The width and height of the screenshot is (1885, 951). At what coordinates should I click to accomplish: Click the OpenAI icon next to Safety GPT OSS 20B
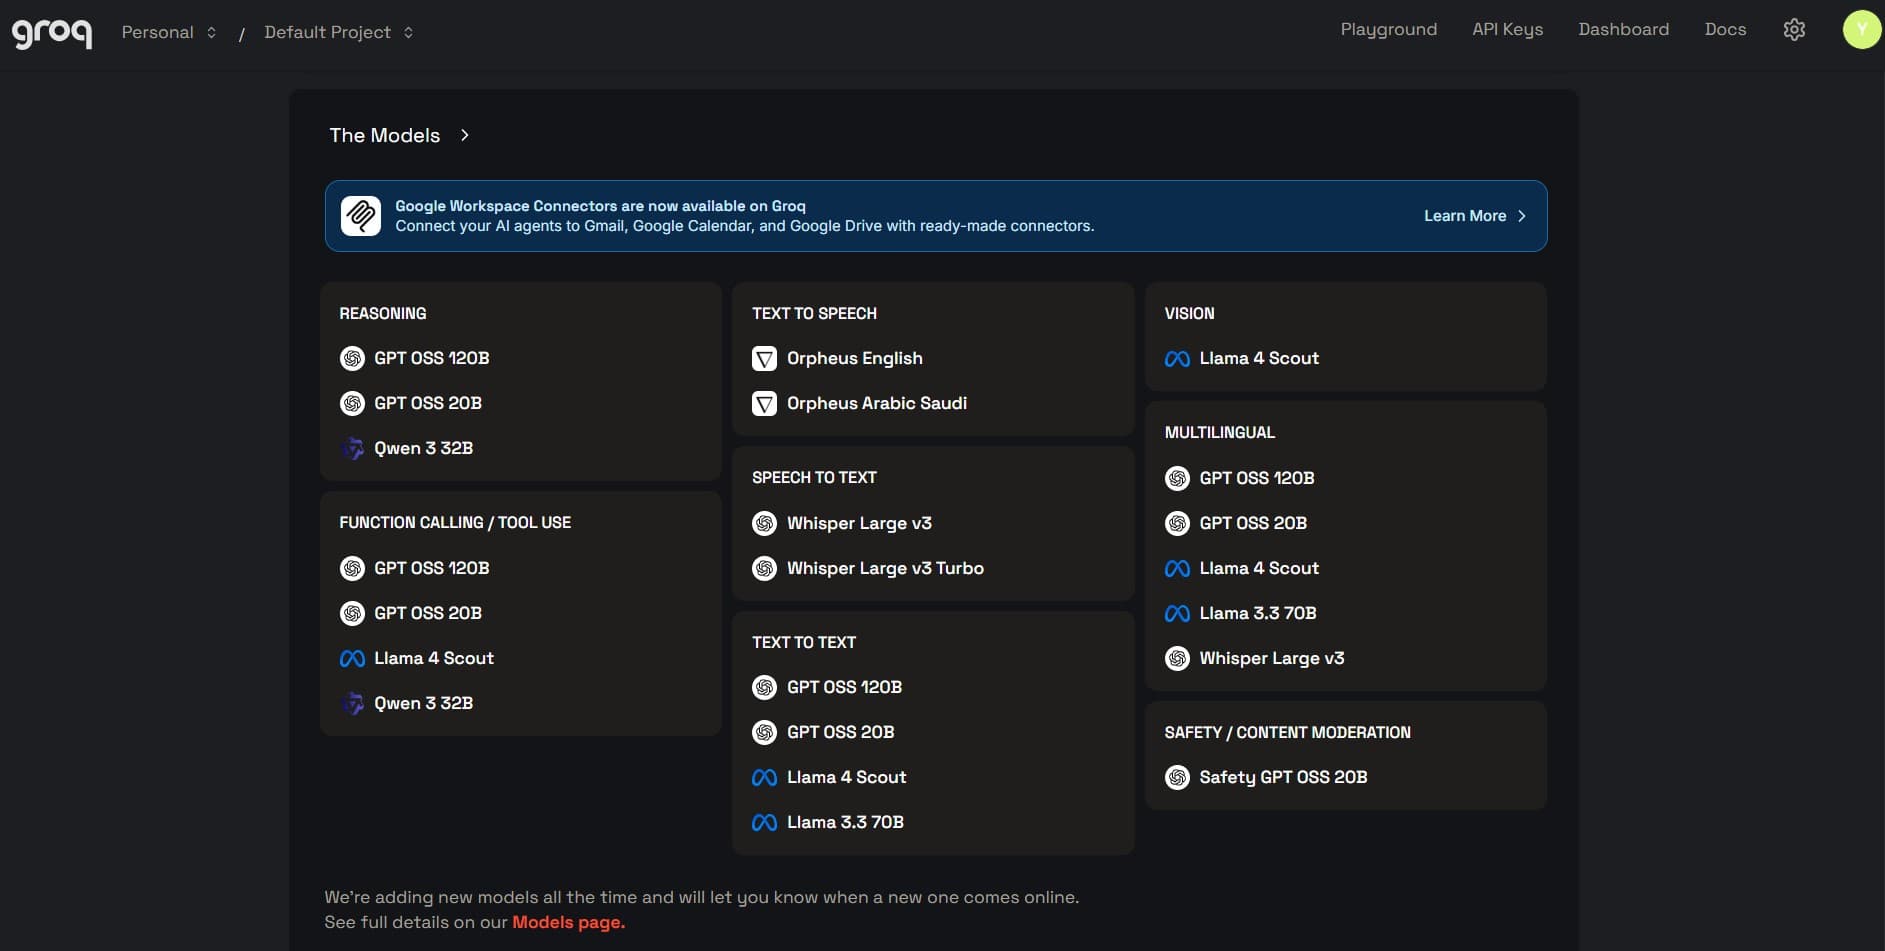(1177, 777)
